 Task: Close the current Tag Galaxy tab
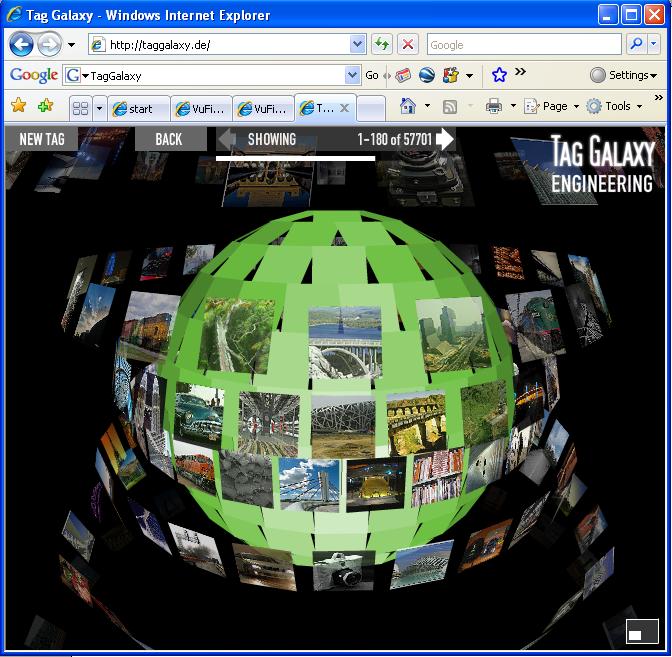tap(344, 108)
